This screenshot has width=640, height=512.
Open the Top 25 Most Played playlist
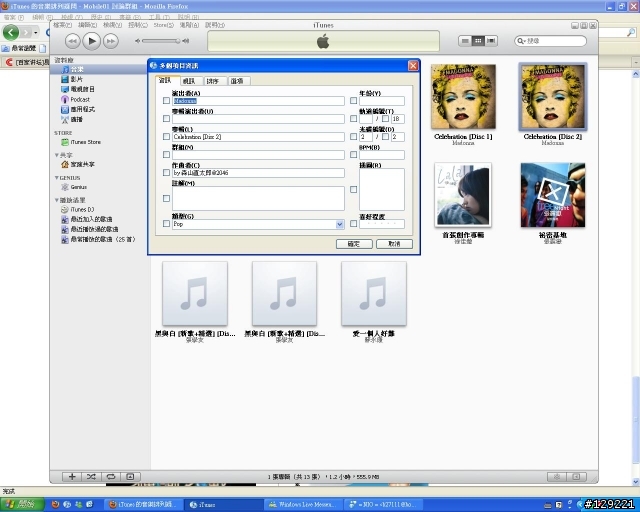click(x=98, y=239)
